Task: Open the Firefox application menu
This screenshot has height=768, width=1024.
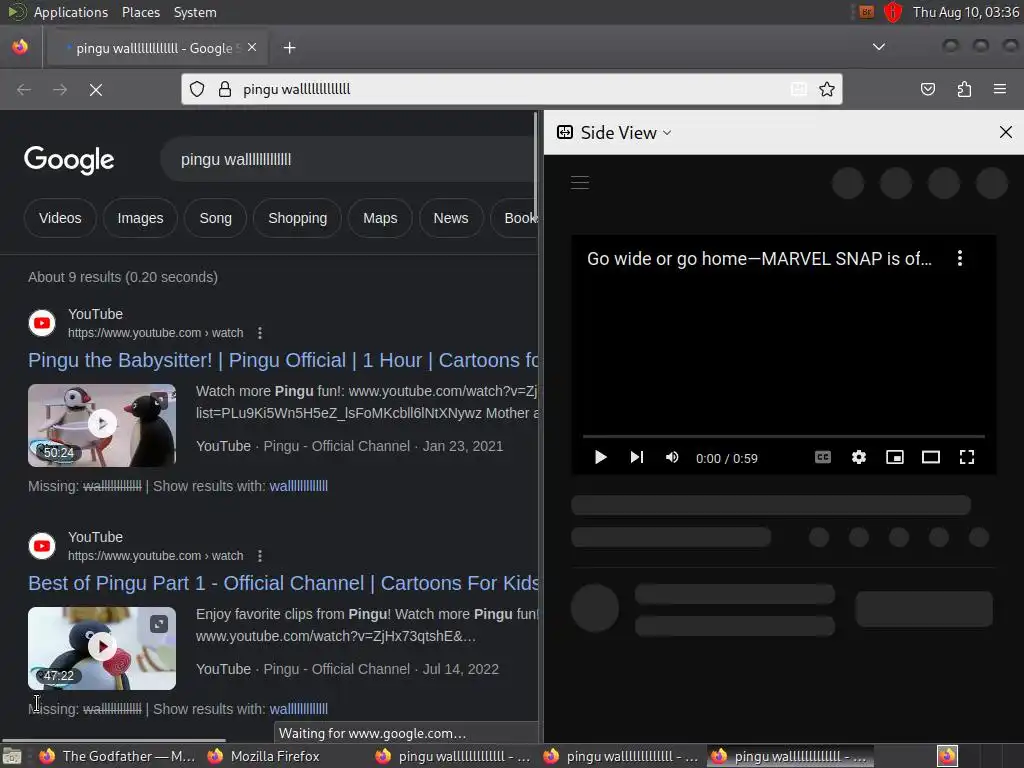Action: click(x=1000, y=89)
